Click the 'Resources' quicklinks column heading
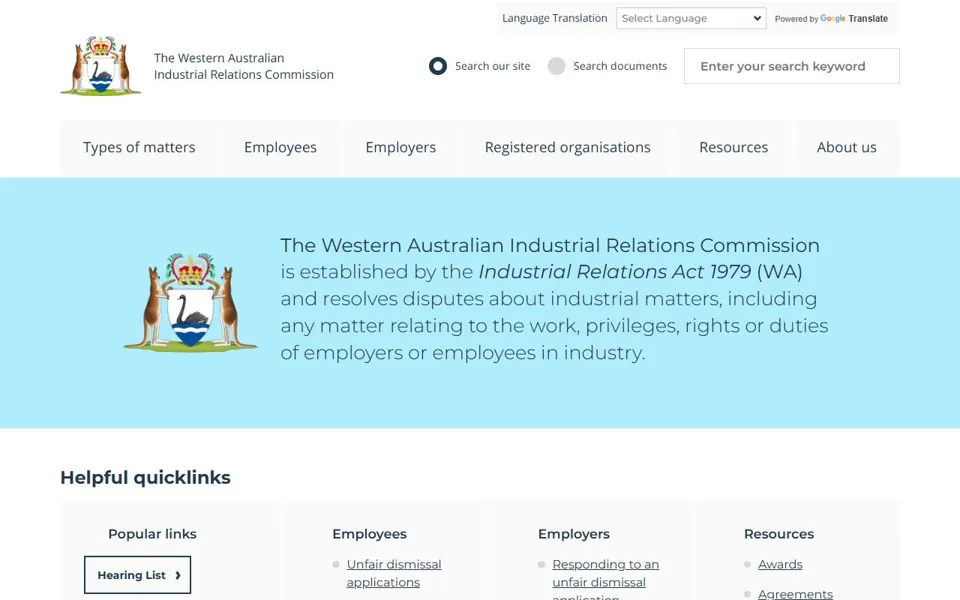This screenshot has width=960, height=600. pyautogui.click(x=779, y=534)
